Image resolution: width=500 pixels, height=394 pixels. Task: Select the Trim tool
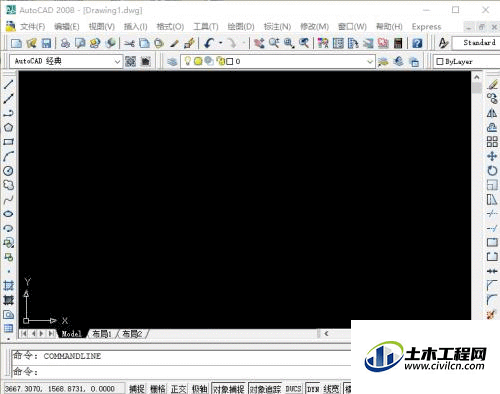492,213
